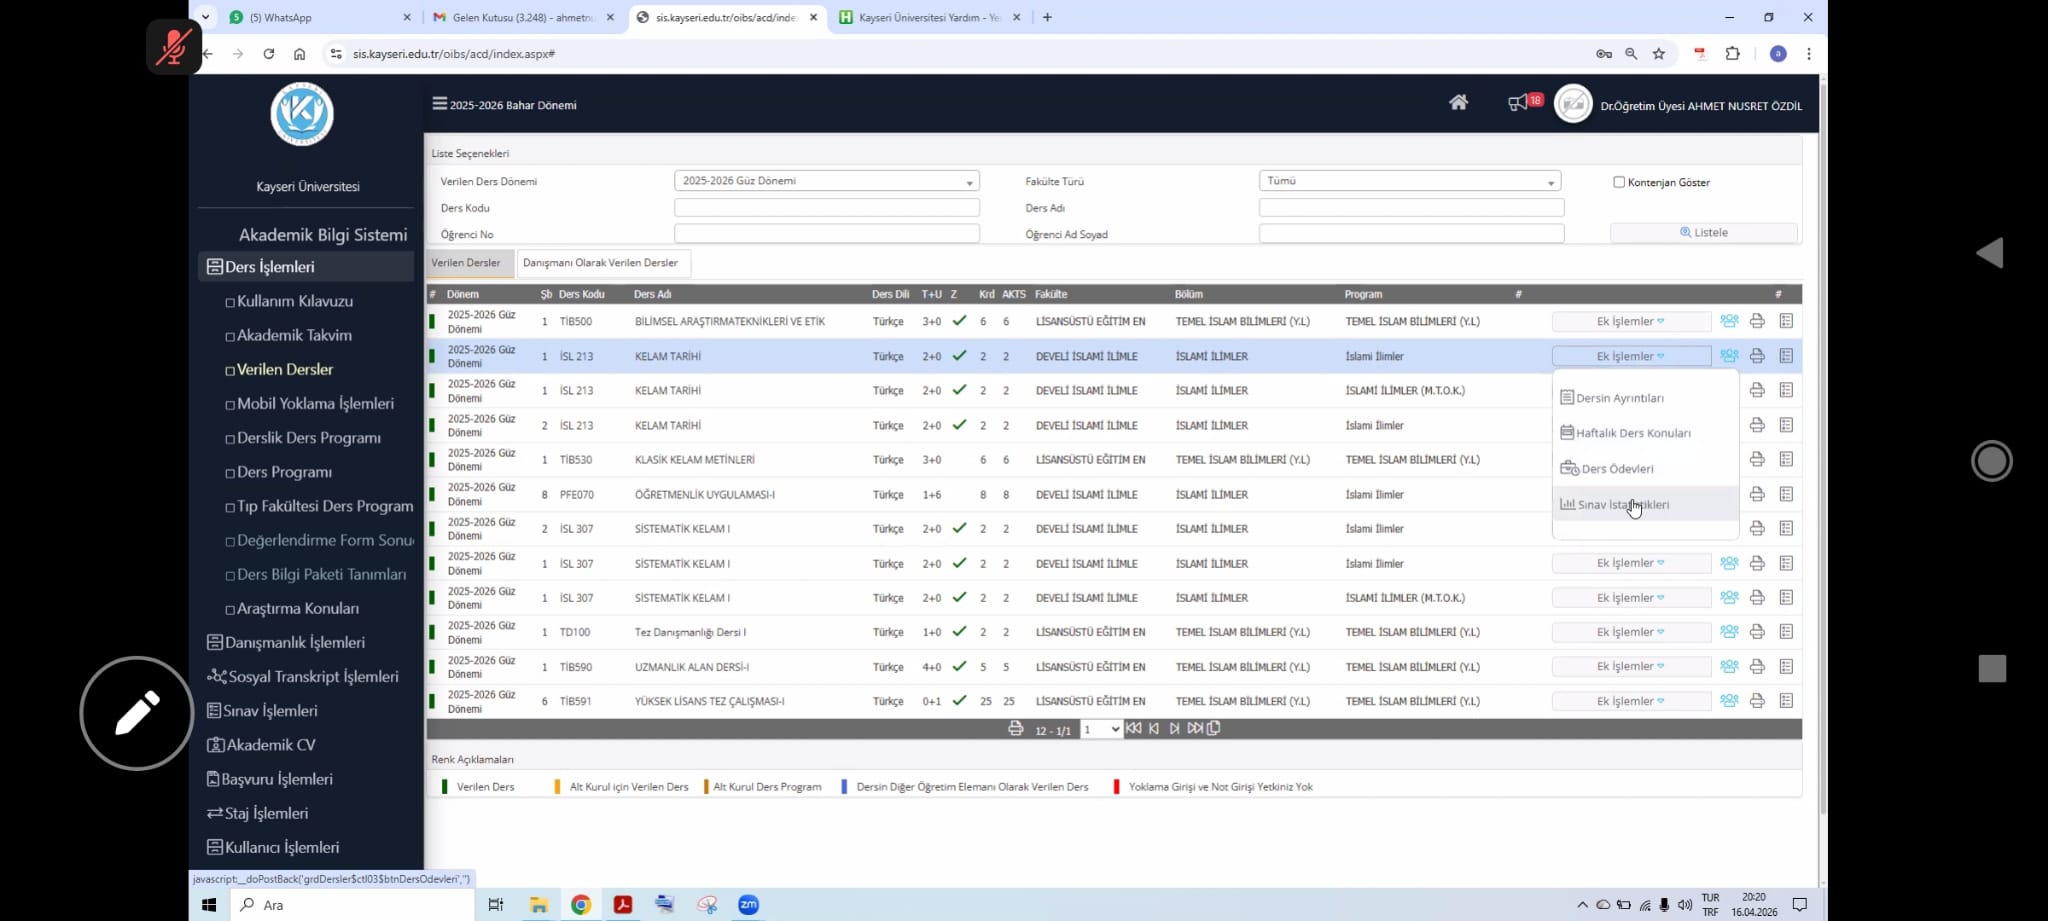2048x921 pixels.
Task: Open report icon for TD100 course row
Action: [1786, 632]
